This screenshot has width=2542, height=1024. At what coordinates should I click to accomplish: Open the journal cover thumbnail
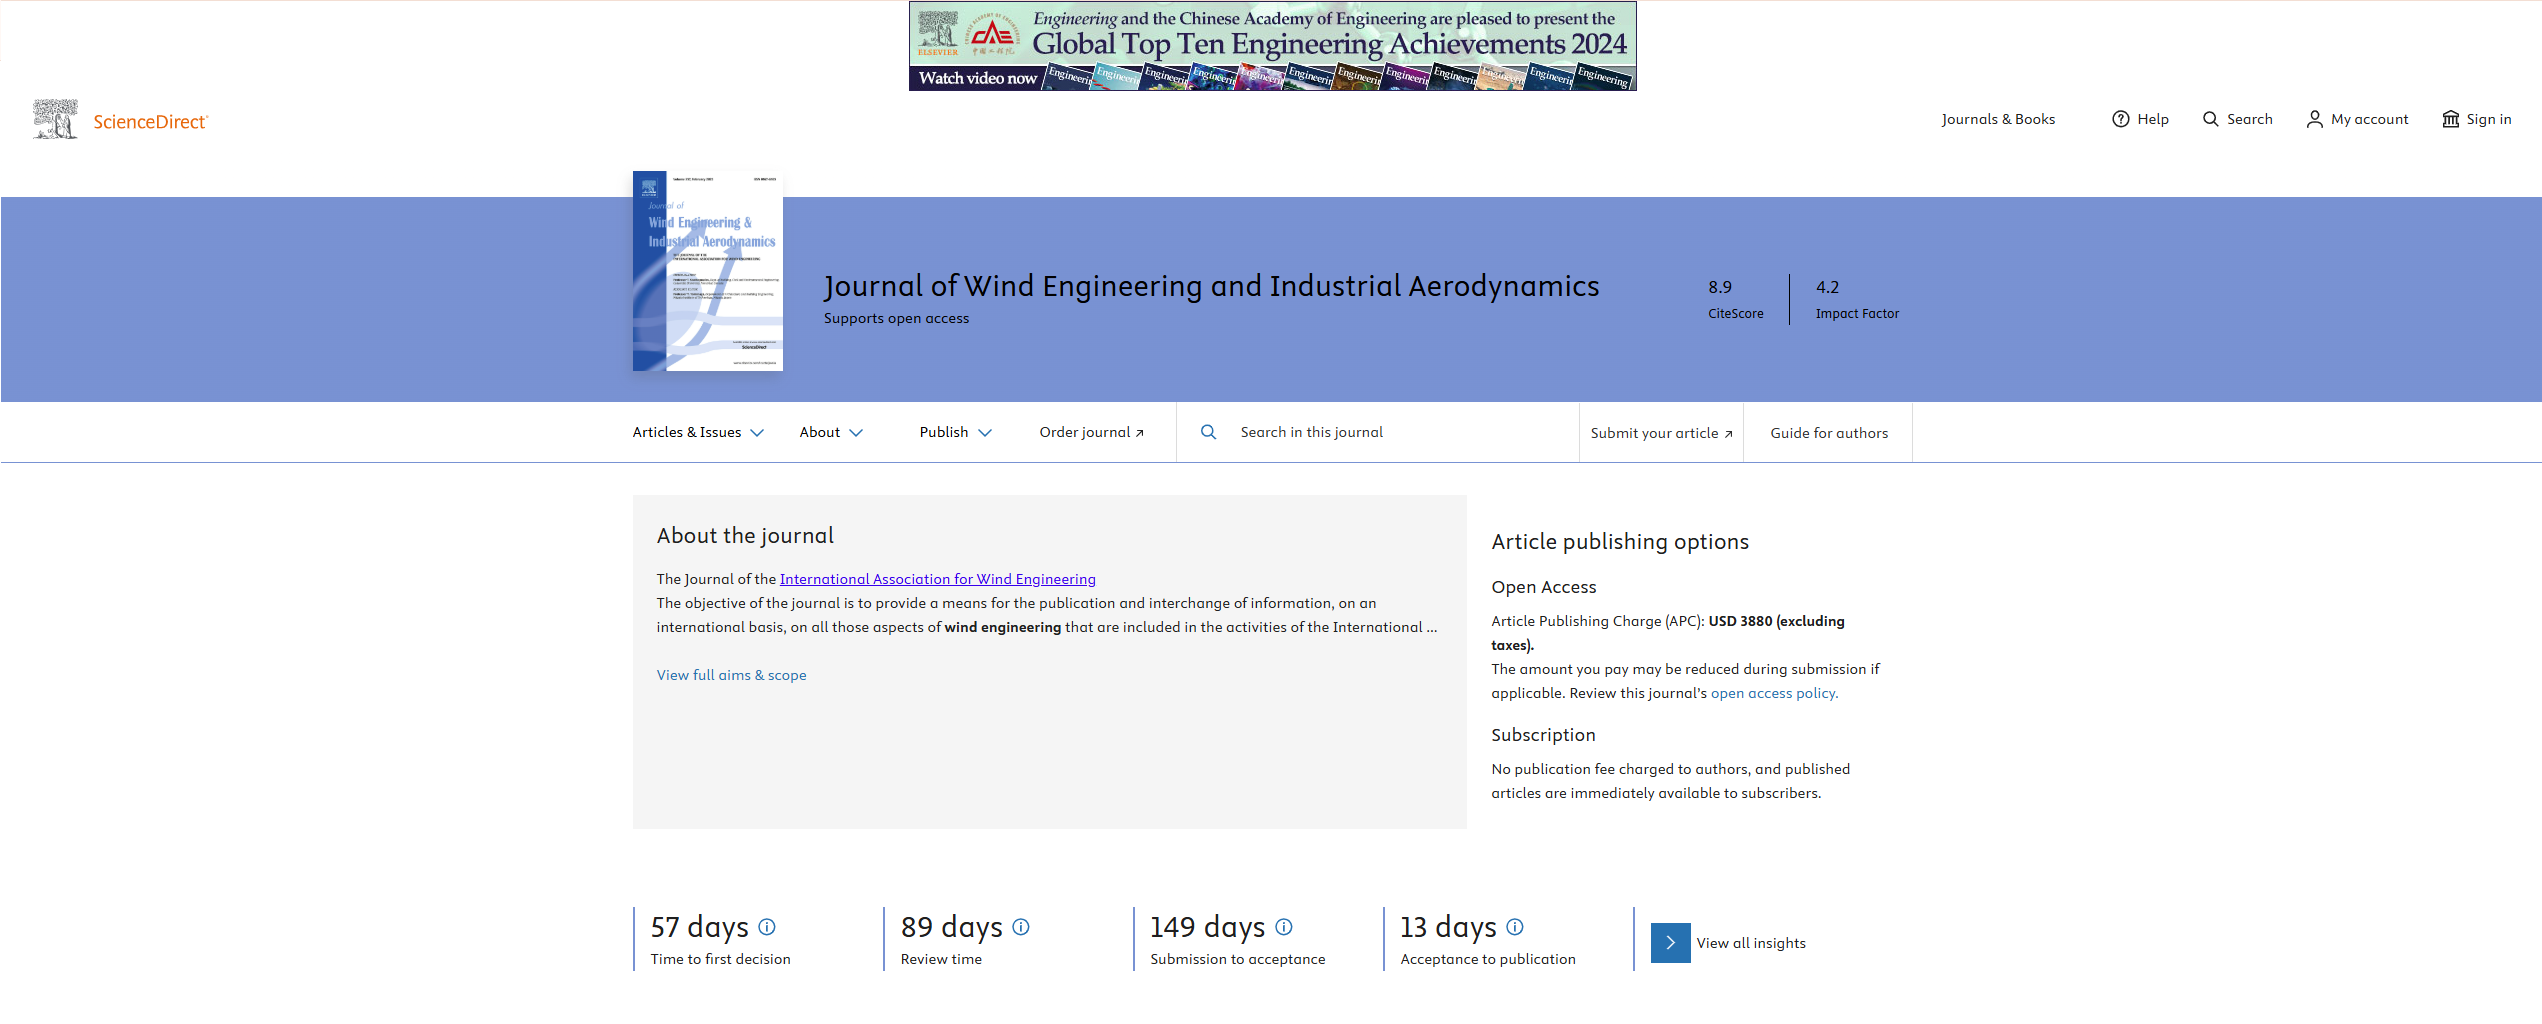708,271
